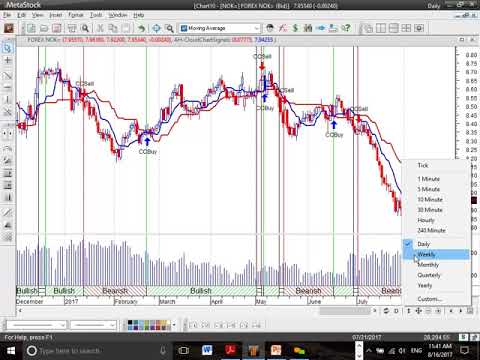Click the save chart toolbar icon
Viewport: 480px width, 360px height.
coord(57,28)
